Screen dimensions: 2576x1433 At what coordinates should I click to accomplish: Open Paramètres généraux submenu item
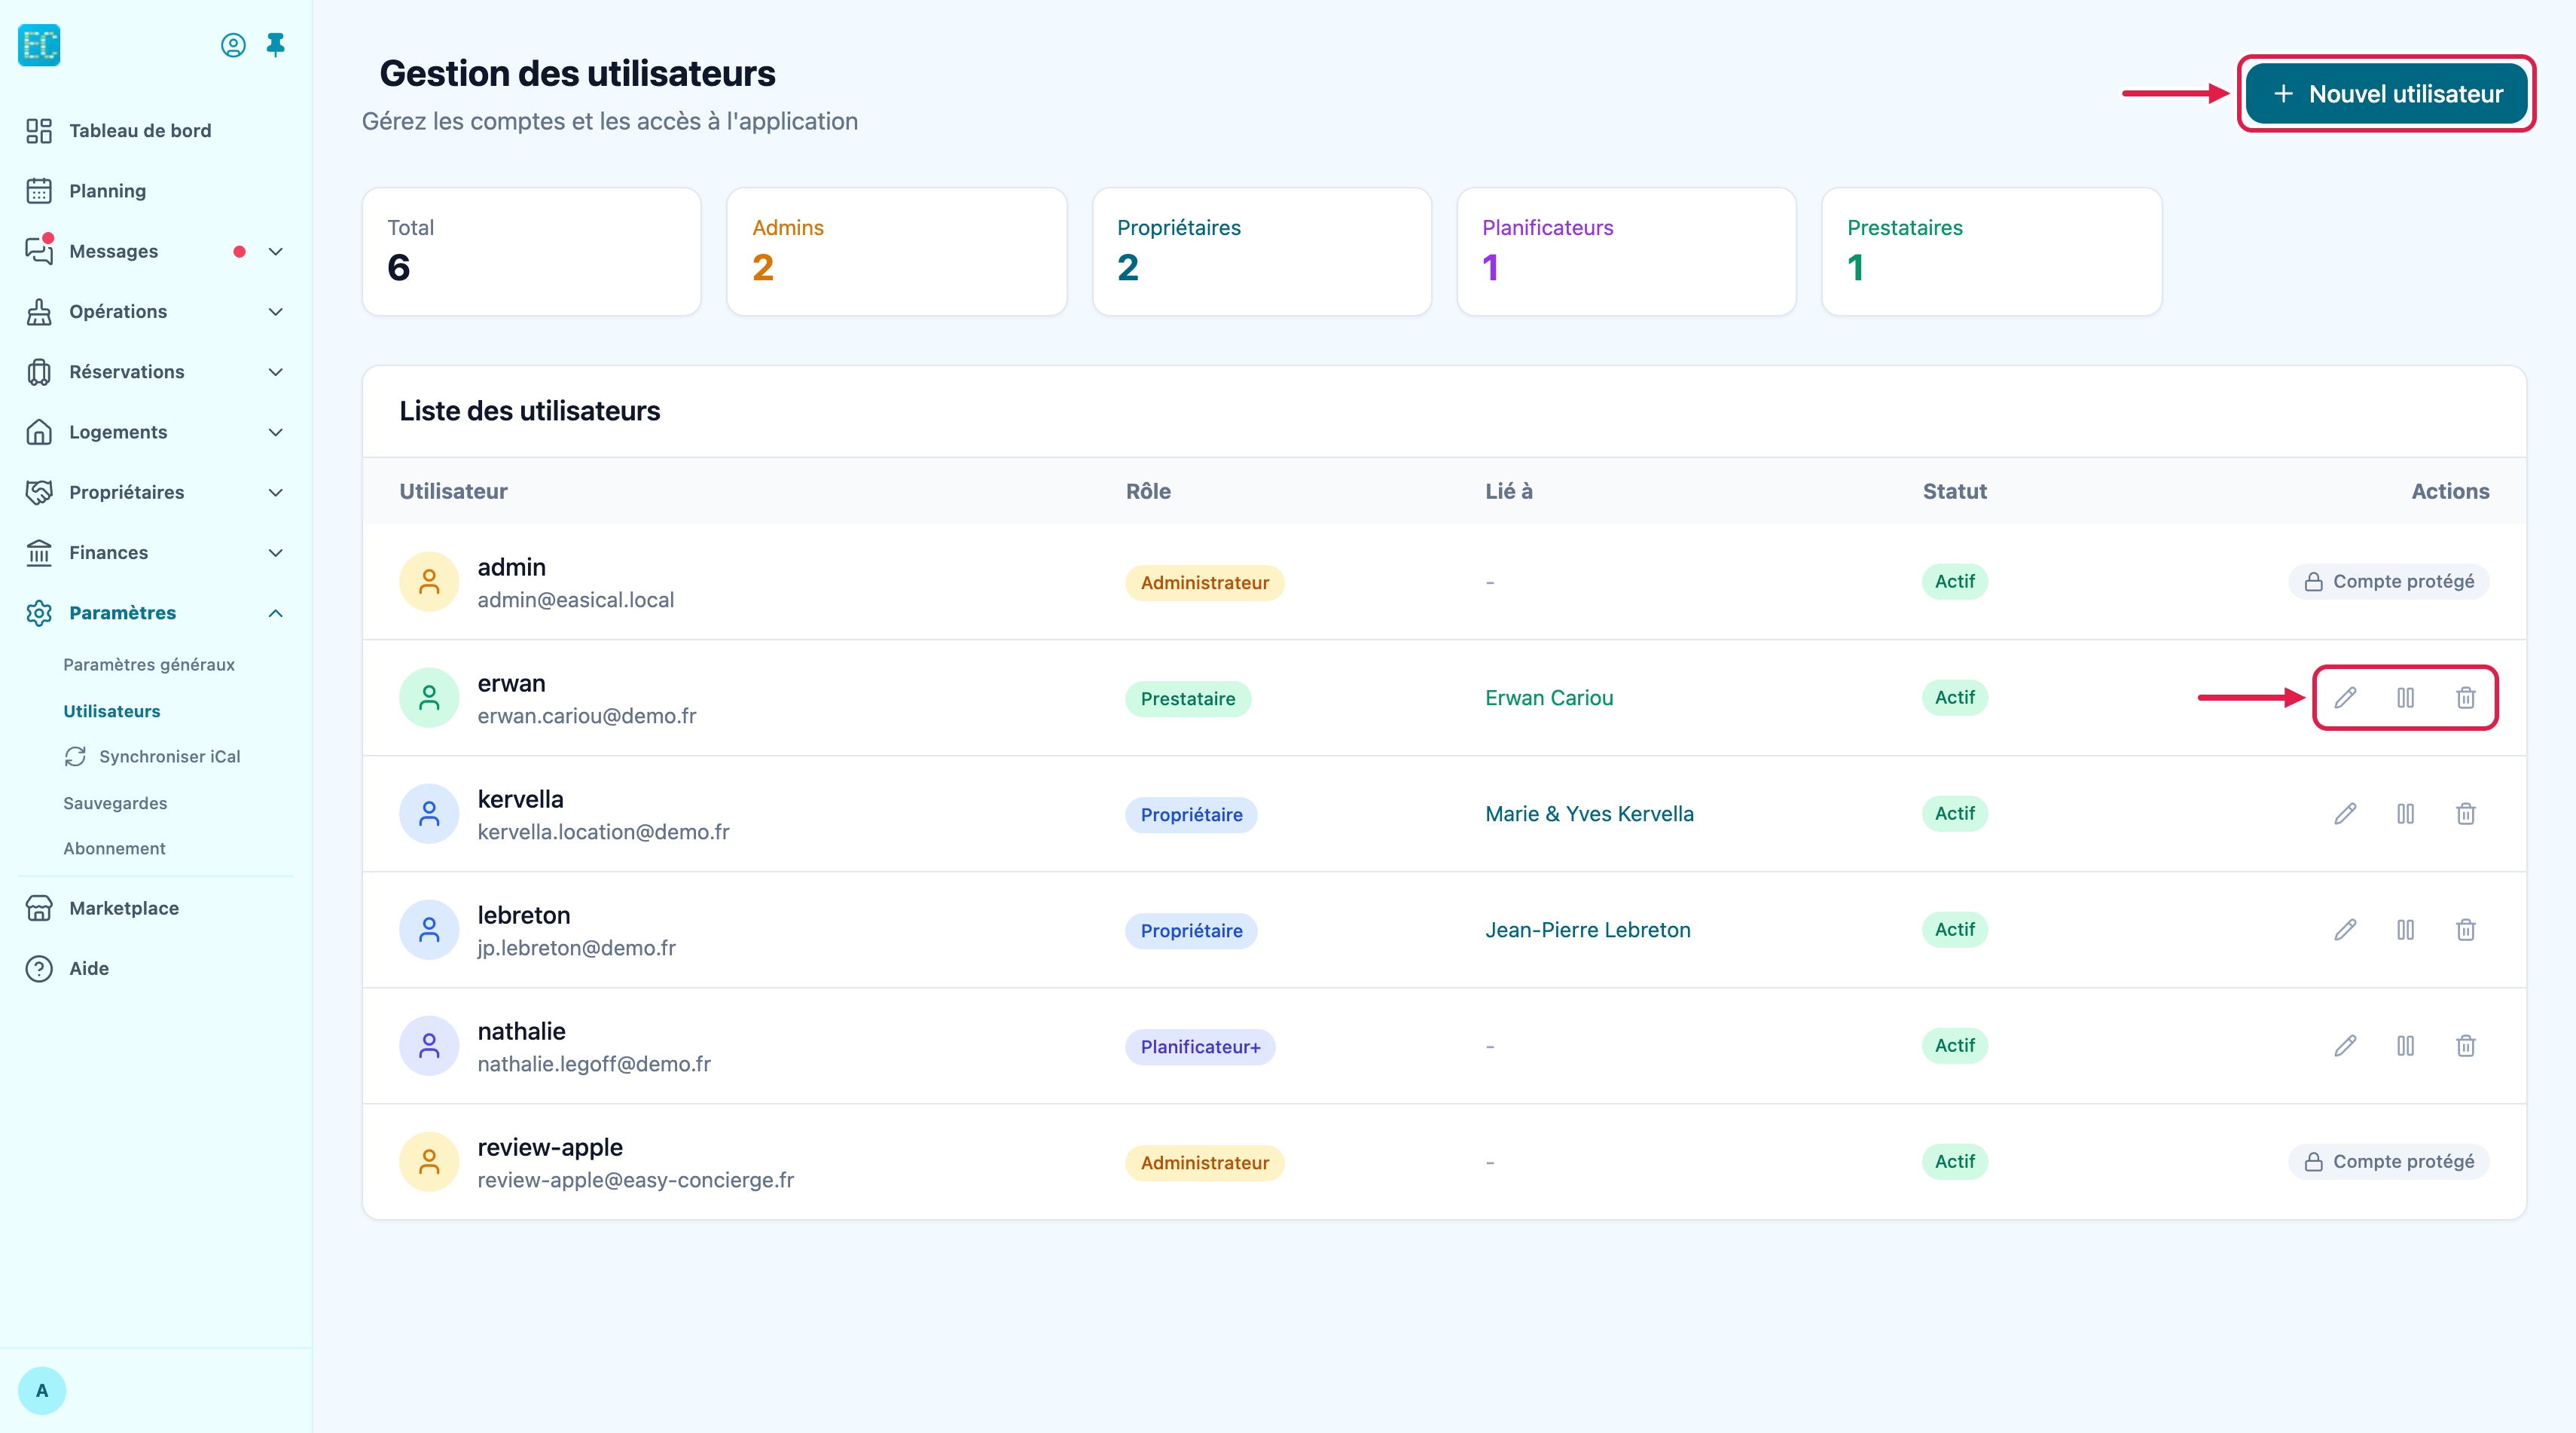149,665
